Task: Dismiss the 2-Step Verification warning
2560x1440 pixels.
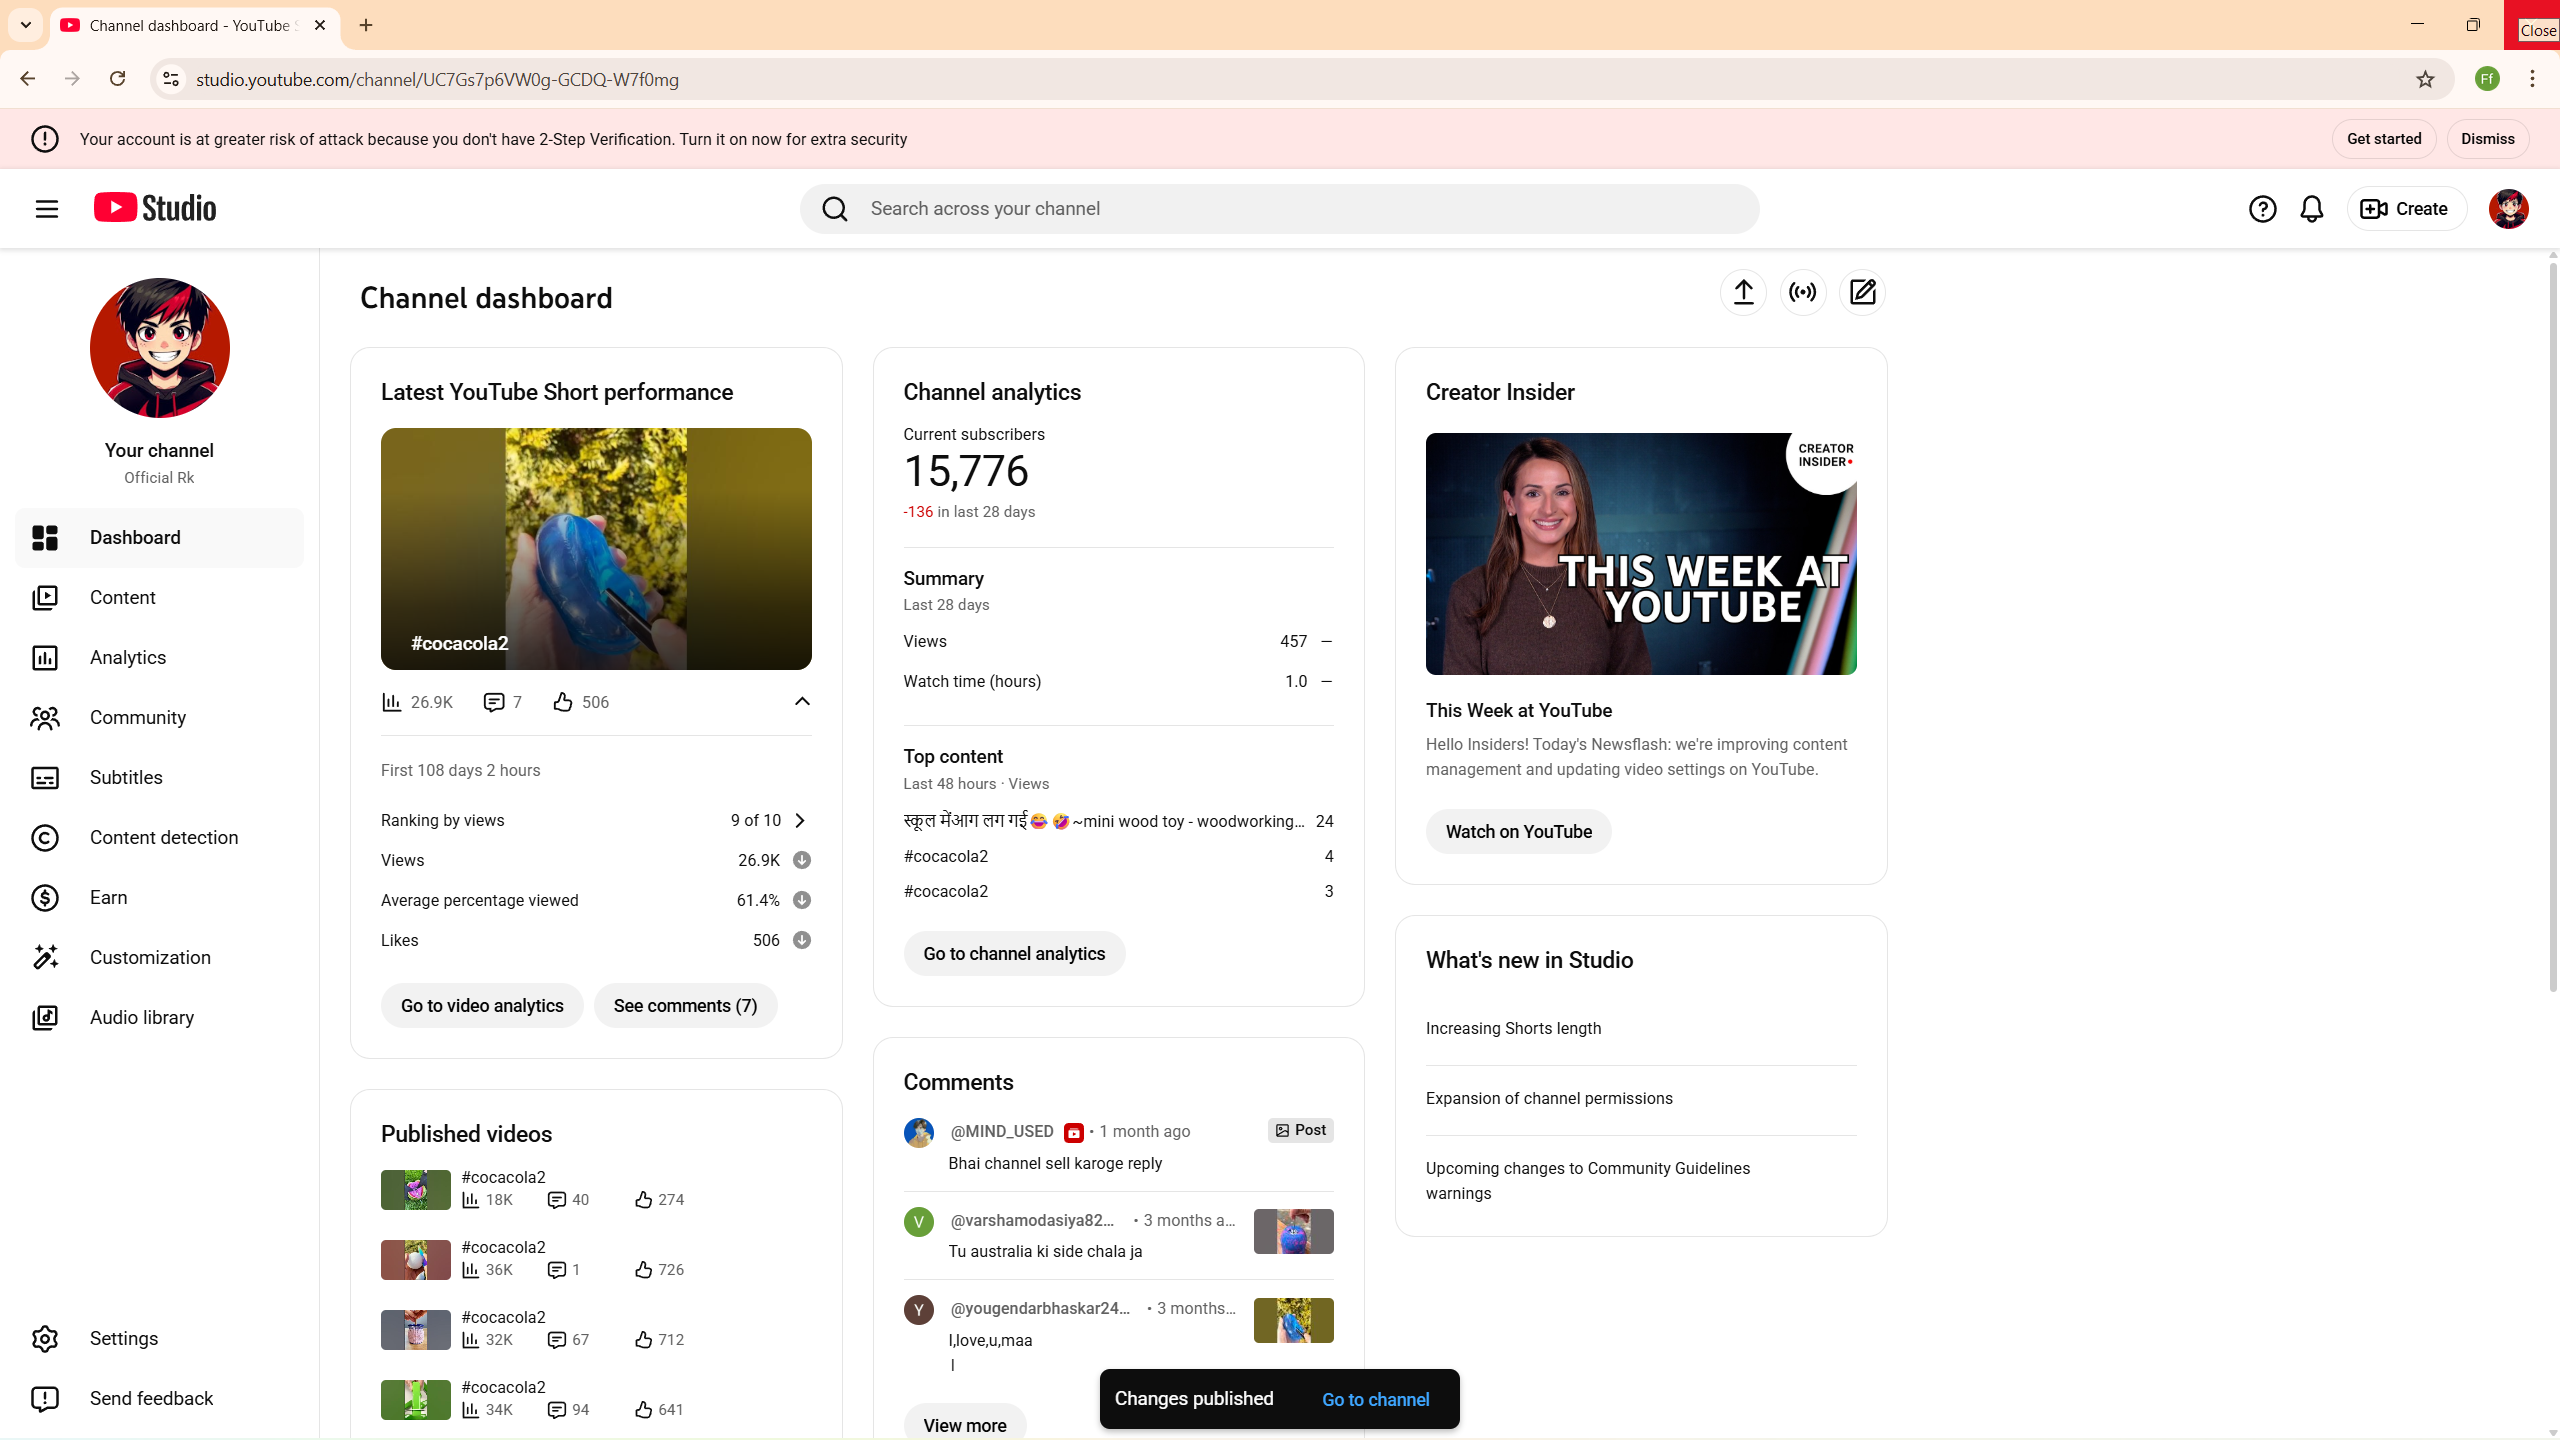Action: tap(2487, 139)
